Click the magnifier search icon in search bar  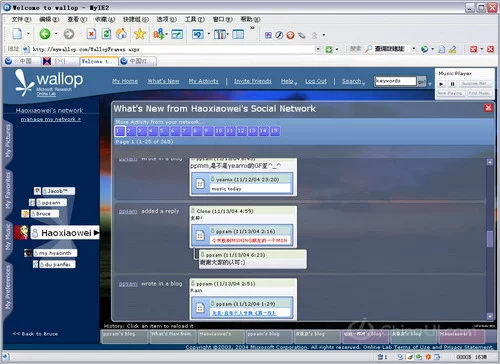368,49
